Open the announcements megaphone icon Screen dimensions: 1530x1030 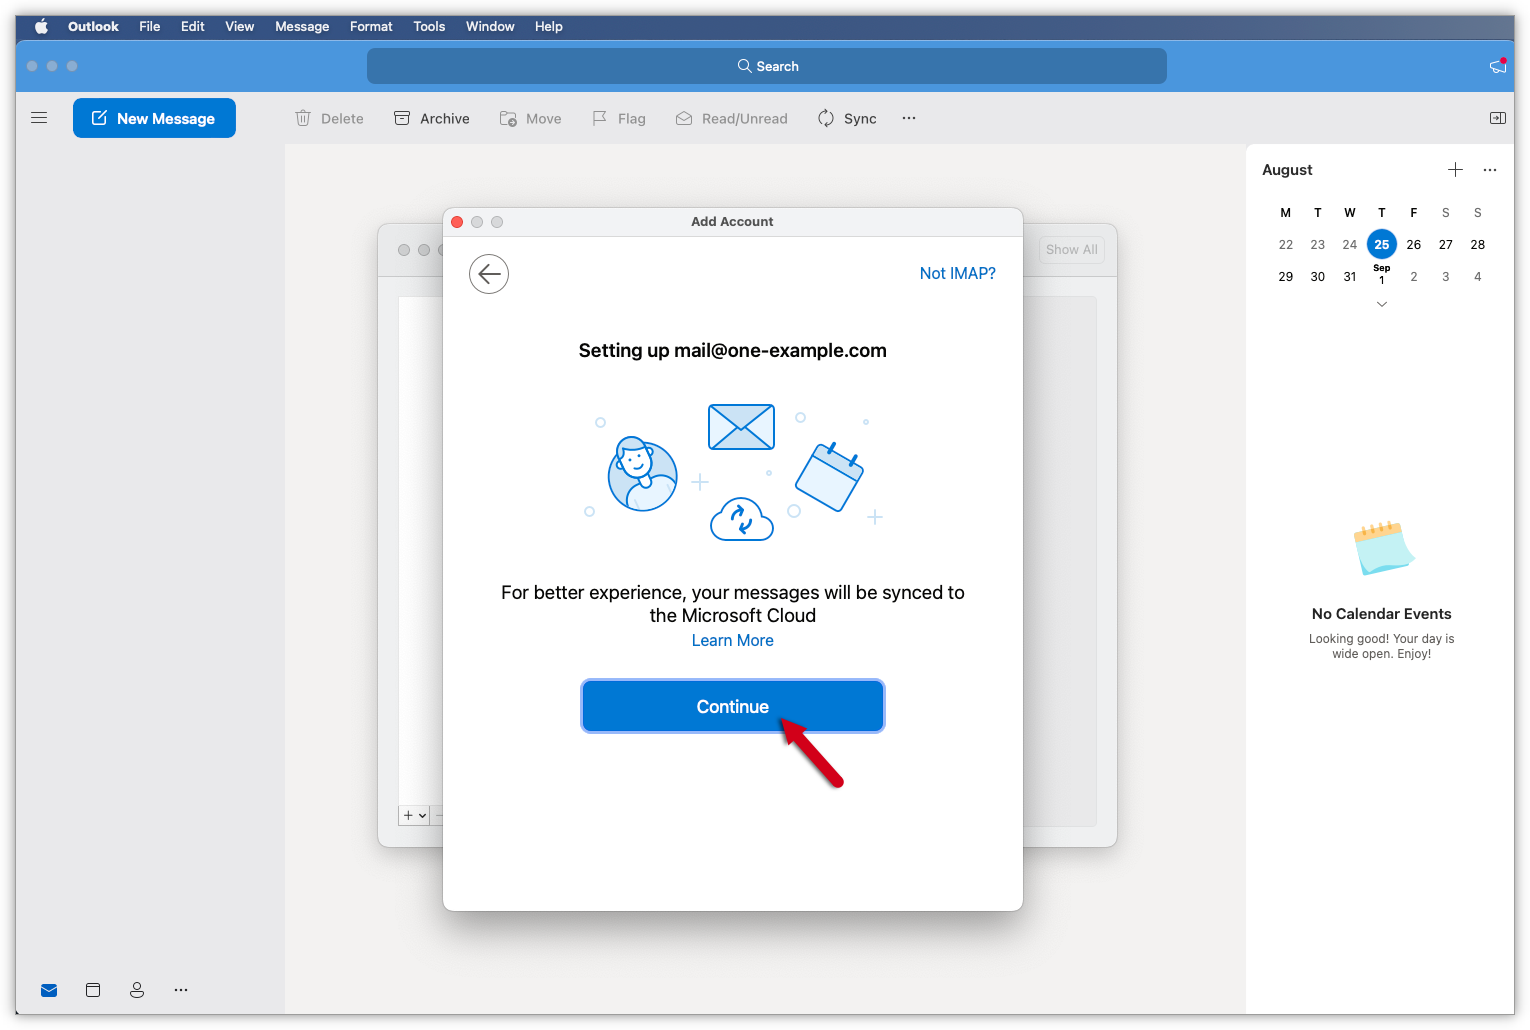(1497, 66)
